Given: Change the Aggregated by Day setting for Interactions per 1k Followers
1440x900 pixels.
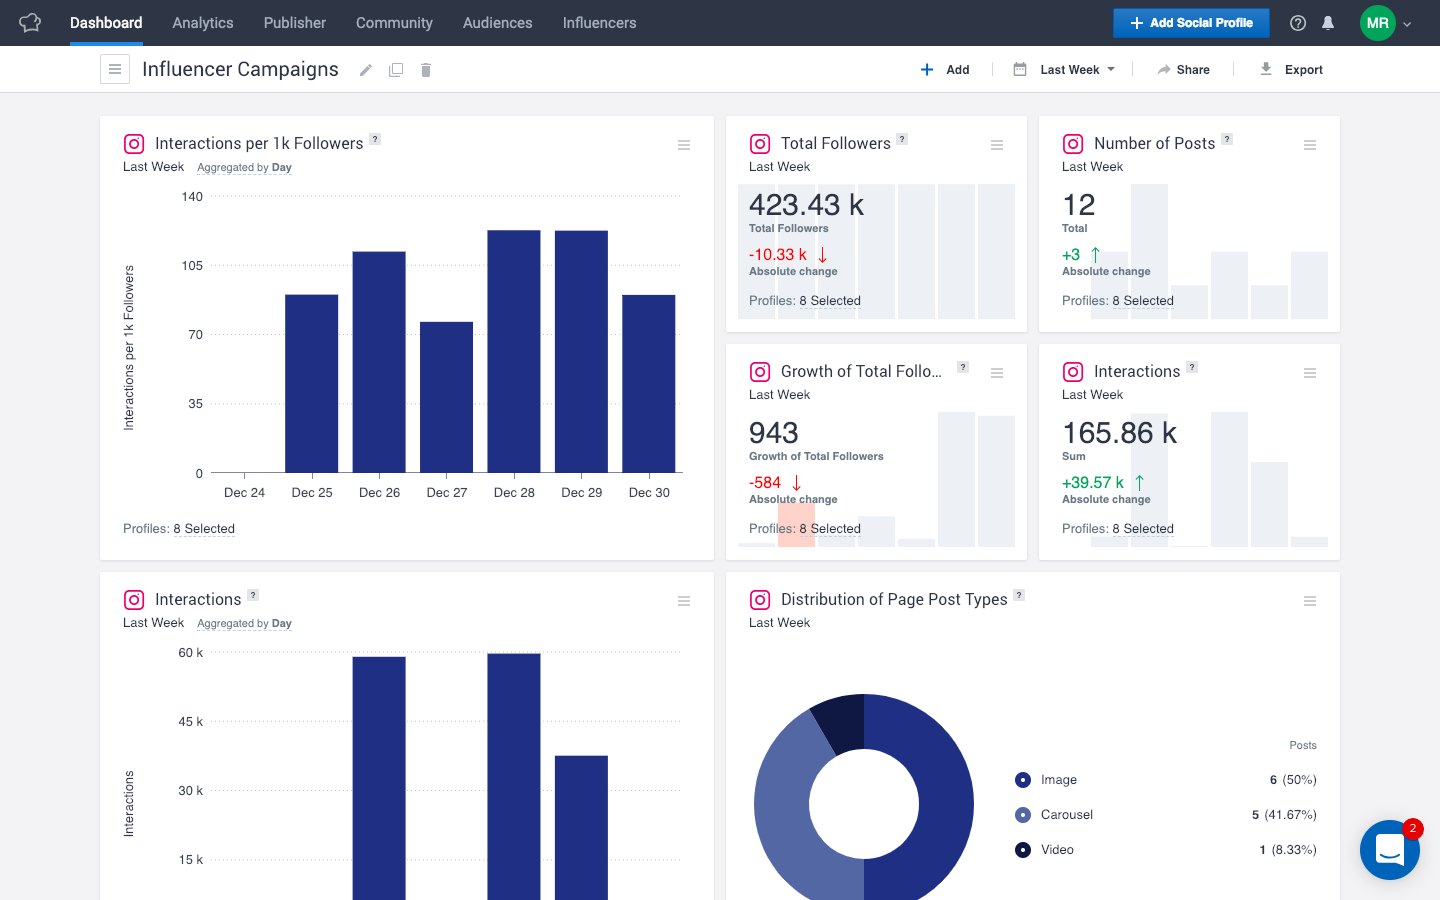Looking at the screenshot, I should pyautogui.click(x=245, y=168).
